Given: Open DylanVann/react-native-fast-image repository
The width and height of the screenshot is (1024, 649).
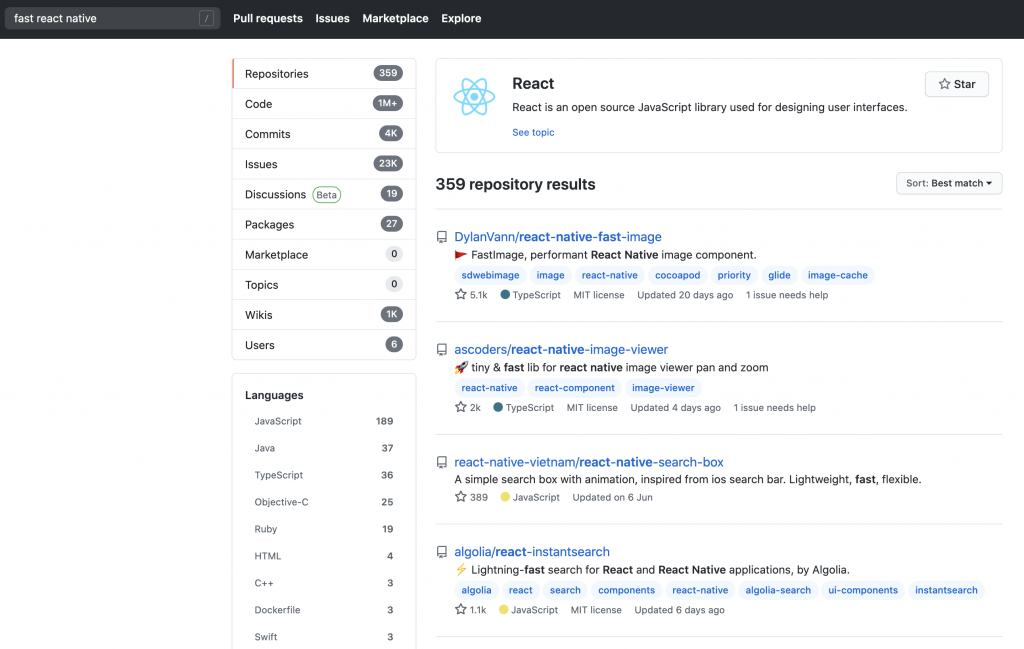Looking at the screenshot, I should coord(558,237).
